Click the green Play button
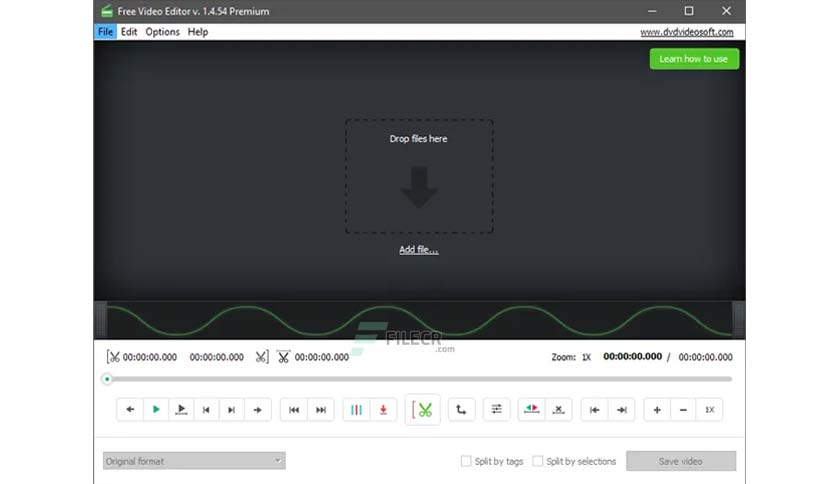This screenshot has width=836, height=484. pos(156,410)
